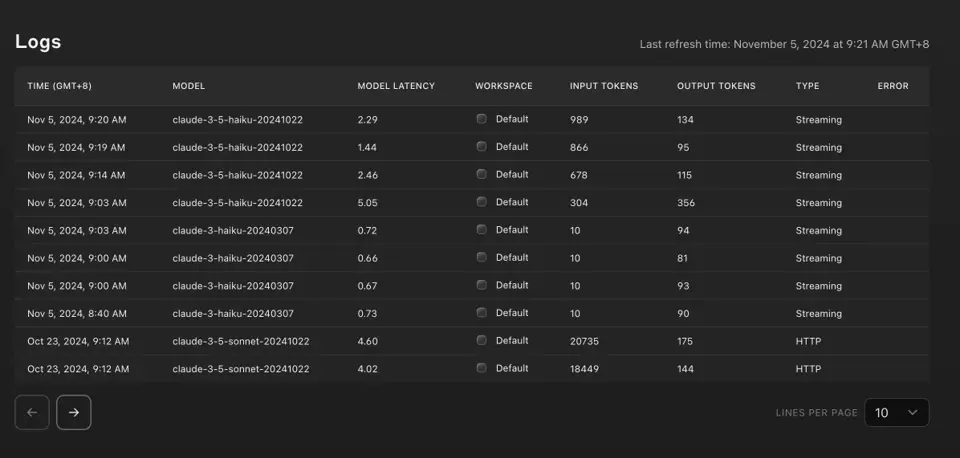Click workspace icon for 8:40 AM row
This screenshot has width=960, height=458.
coord(482,312)
